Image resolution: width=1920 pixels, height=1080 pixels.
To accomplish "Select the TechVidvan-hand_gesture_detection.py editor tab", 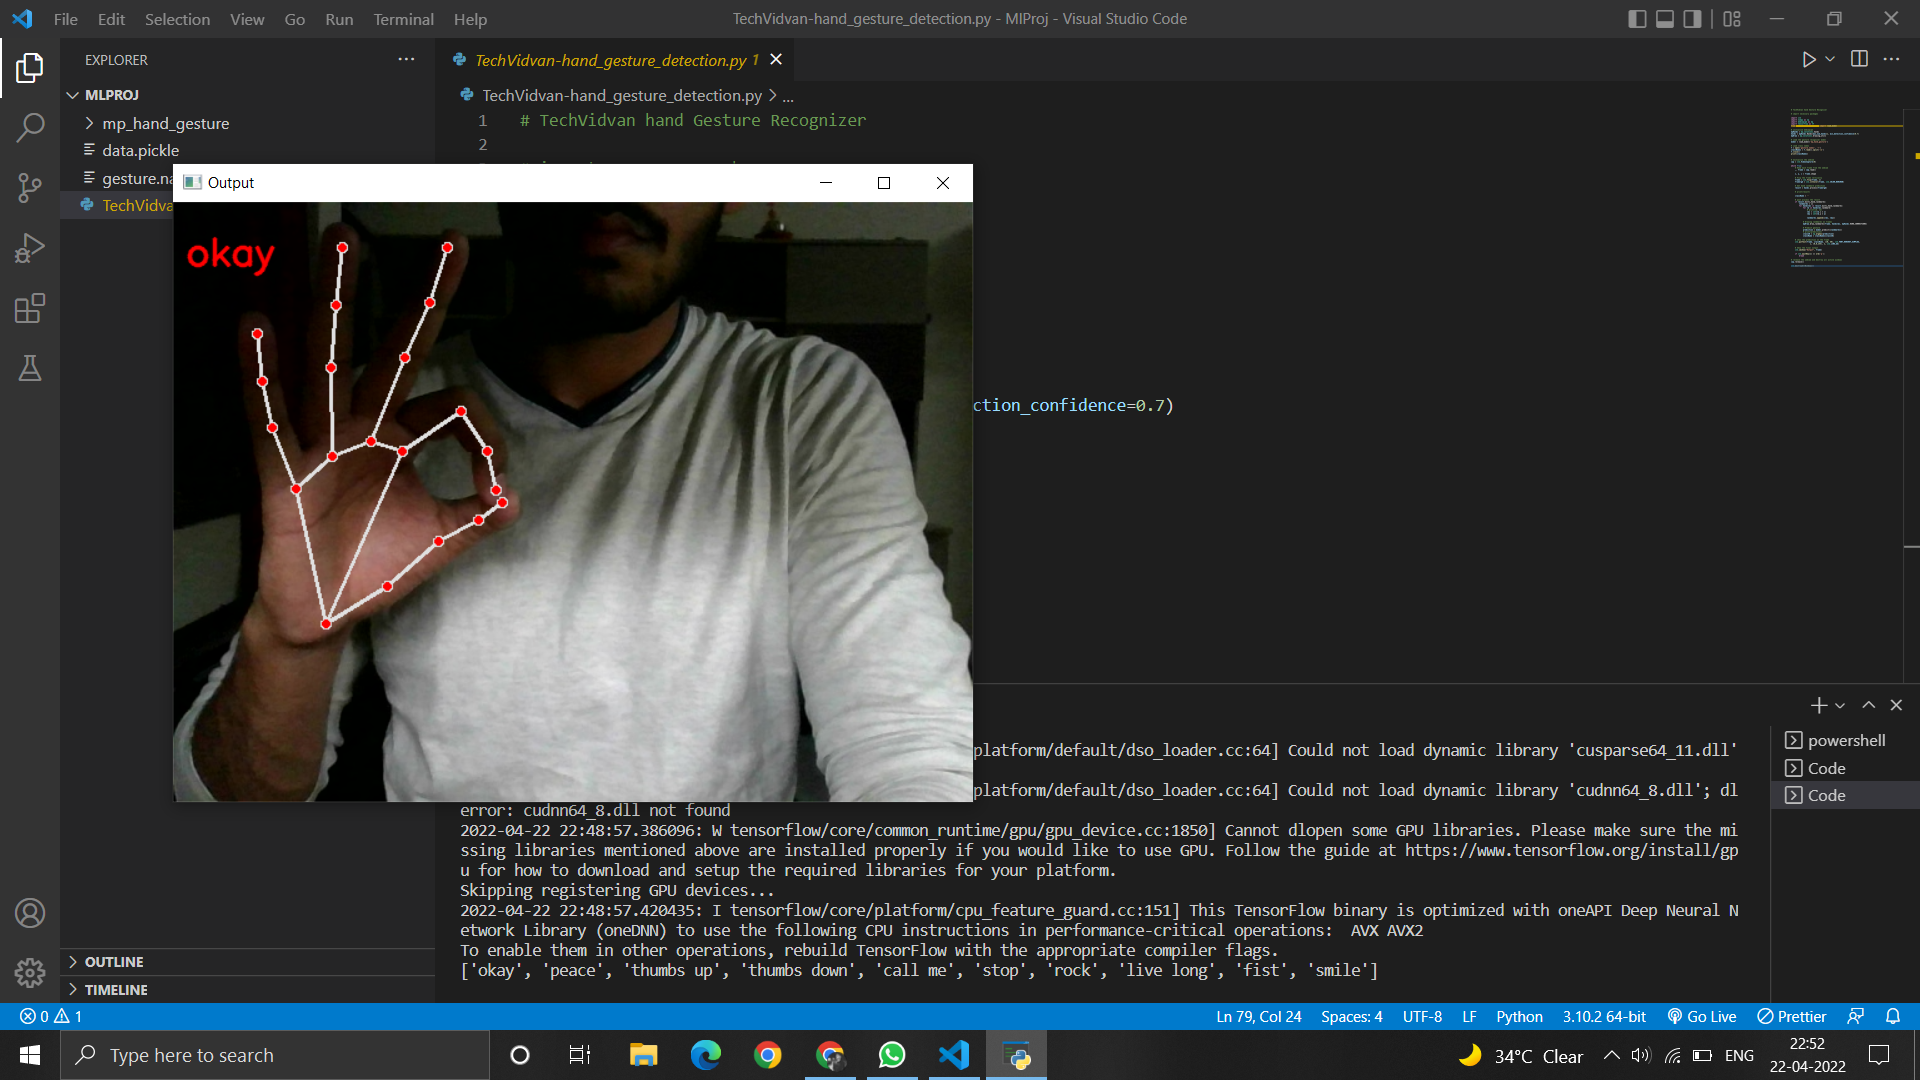I will click(x=610, y=60).
